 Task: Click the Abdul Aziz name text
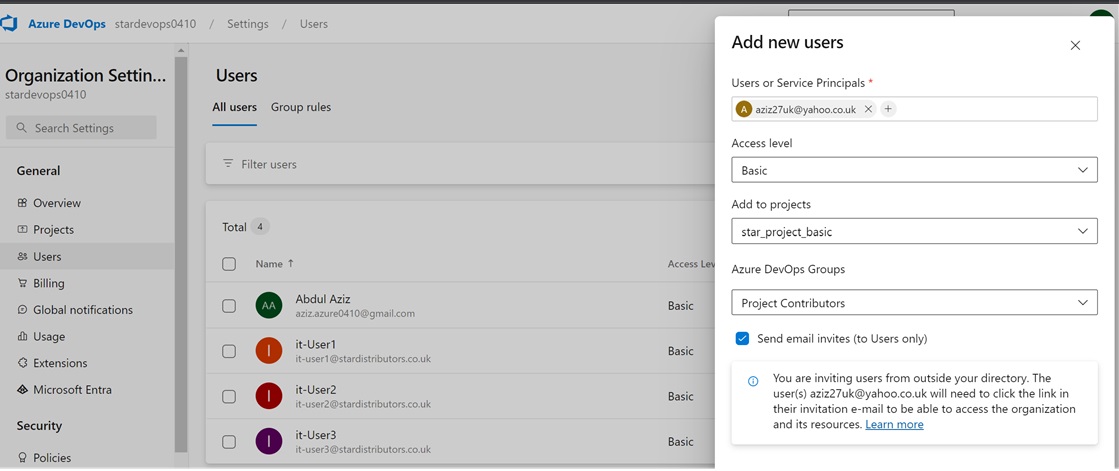pyautogui.click(x=323, y=299)
